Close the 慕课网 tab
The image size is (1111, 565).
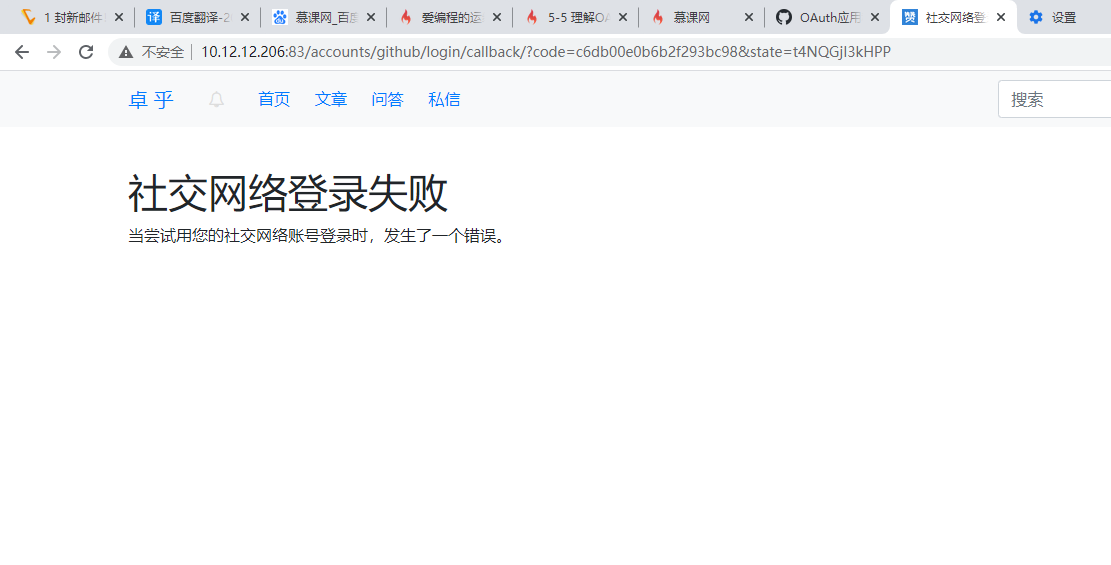pos(749,17)
